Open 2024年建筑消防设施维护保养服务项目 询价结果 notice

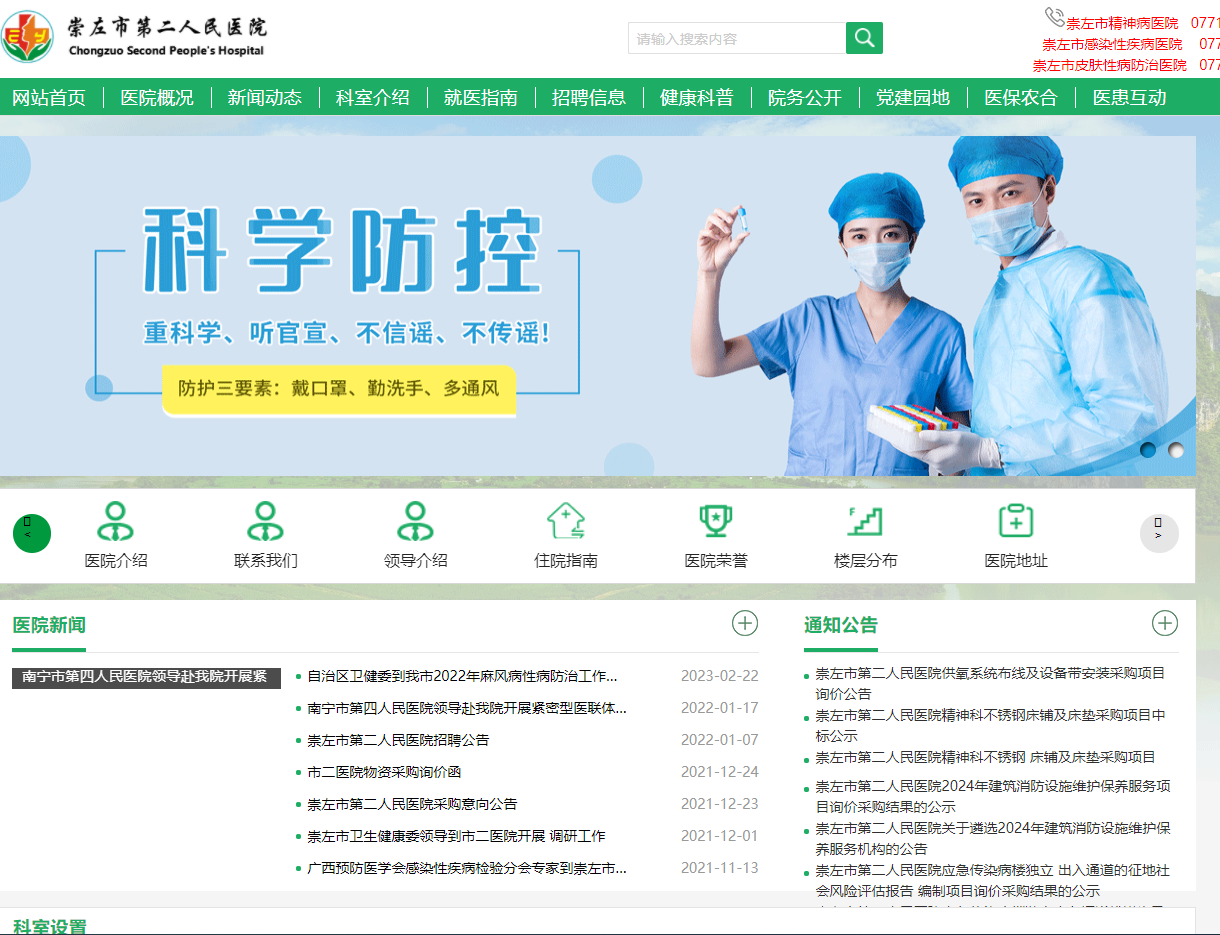click(x=992, y=796)
